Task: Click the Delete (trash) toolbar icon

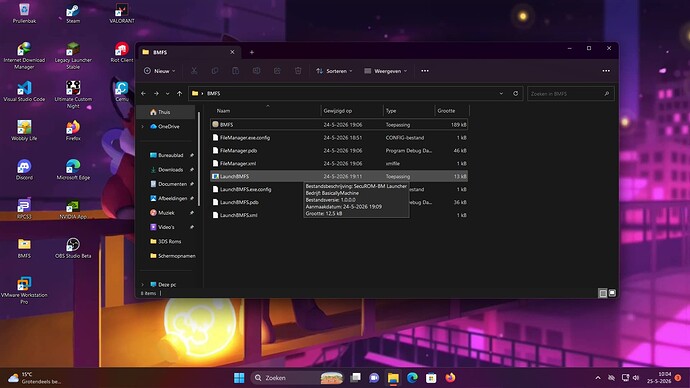Action: pos(298,71)
